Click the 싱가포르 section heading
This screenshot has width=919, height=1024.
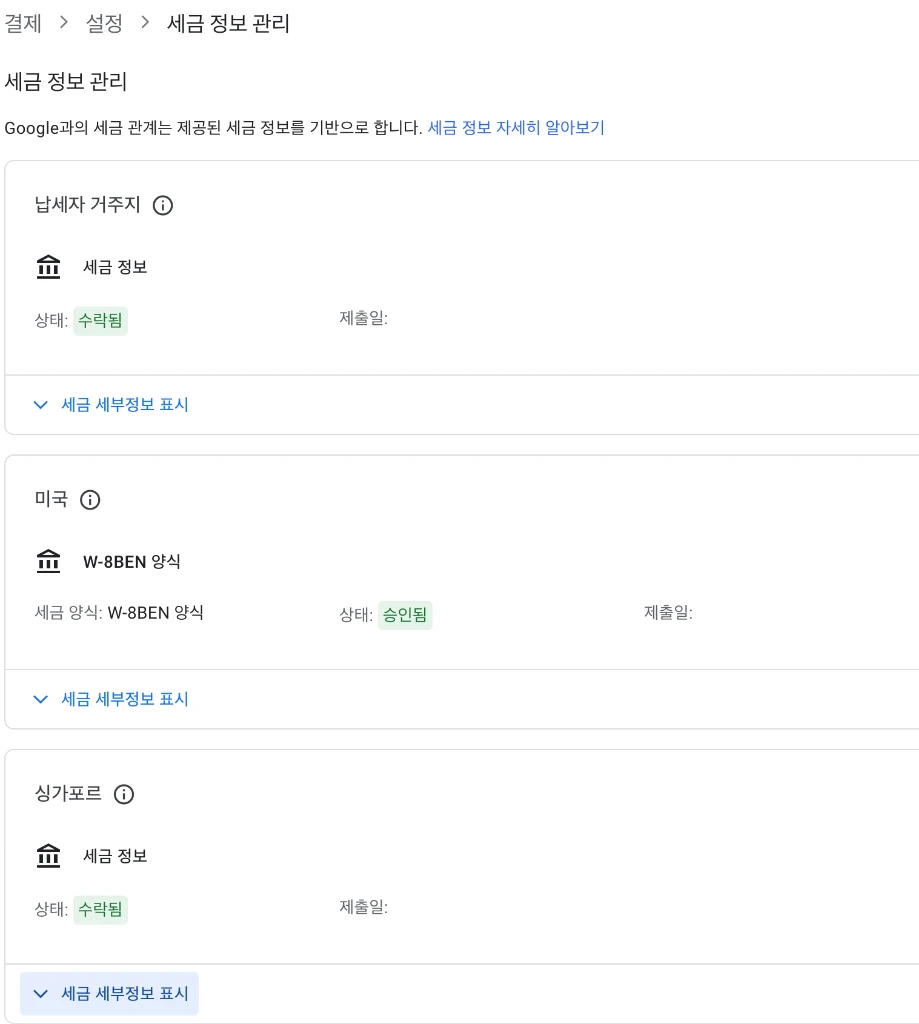(68, 794)
